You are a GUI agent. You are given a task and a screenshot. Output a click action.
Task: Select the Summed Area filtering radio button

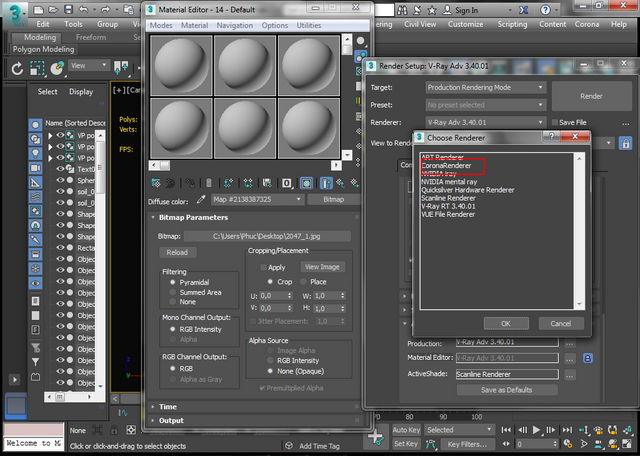(173, 292)
